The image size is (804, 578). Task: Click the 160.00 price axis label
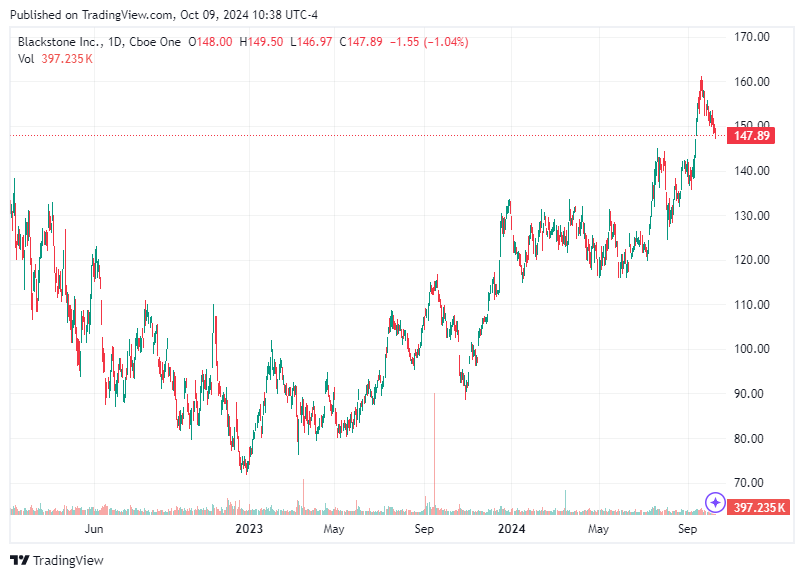752,82
